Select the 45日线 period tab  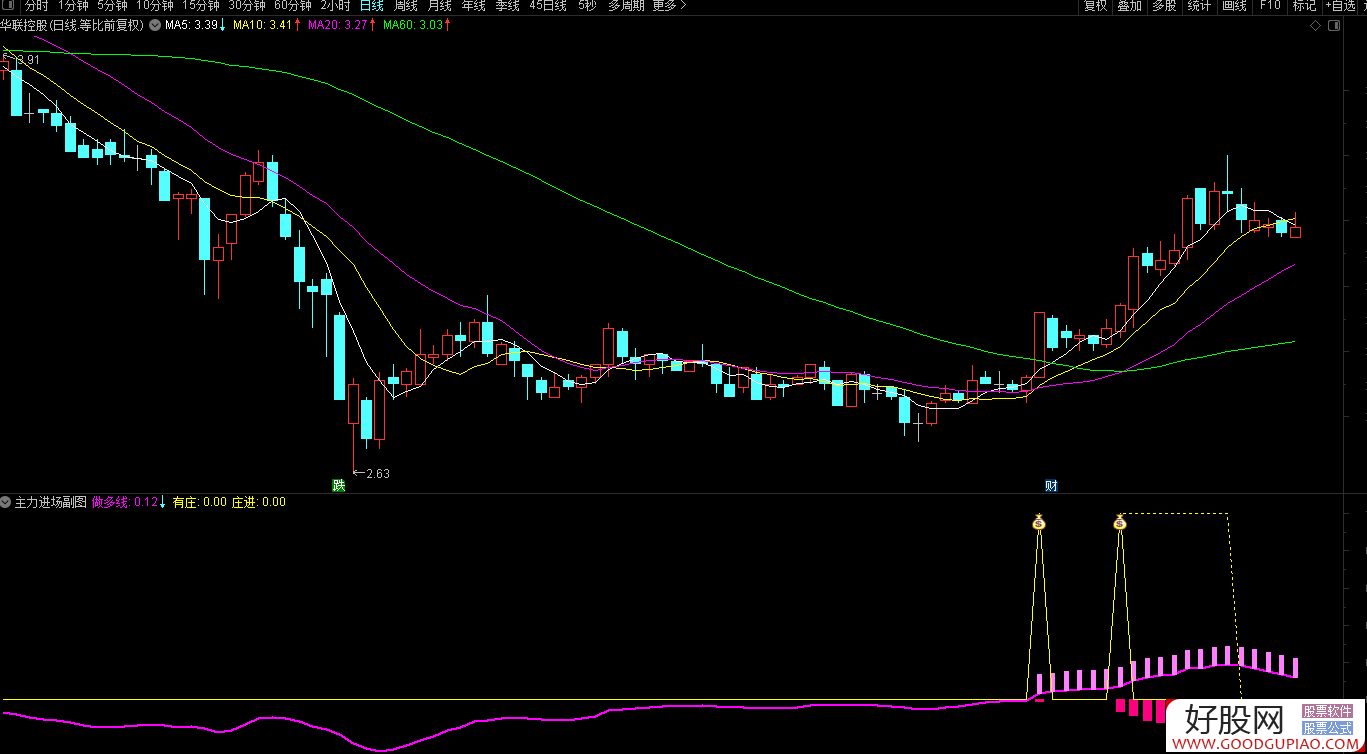pos(548,6)
